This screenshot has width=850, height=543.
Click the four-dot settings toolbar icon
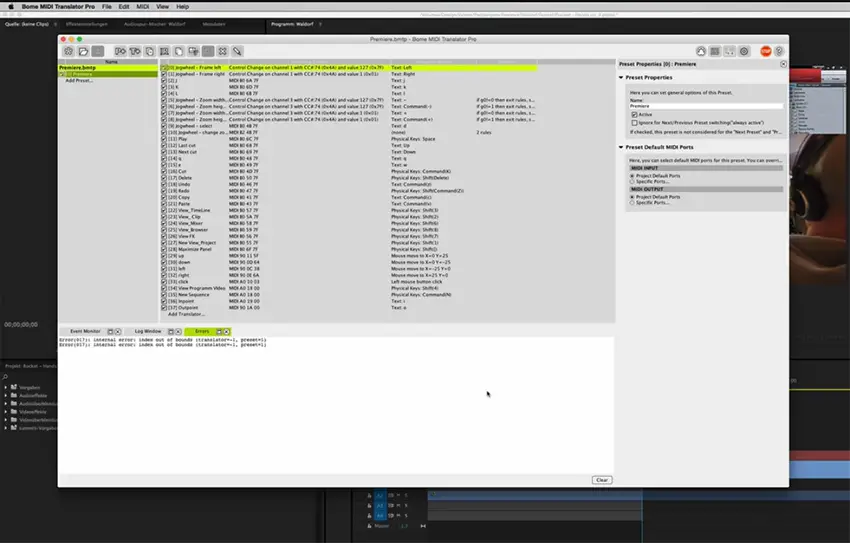pos(223,51)
